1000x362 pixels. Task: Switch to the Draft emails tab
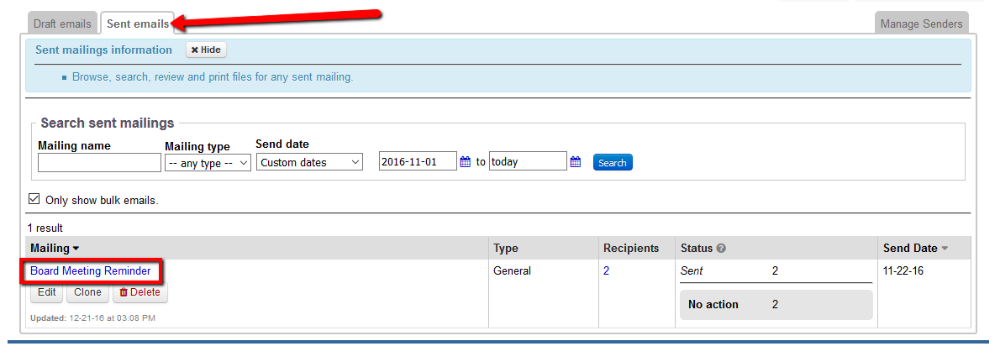pyautogui.click(x=62, y=24)
